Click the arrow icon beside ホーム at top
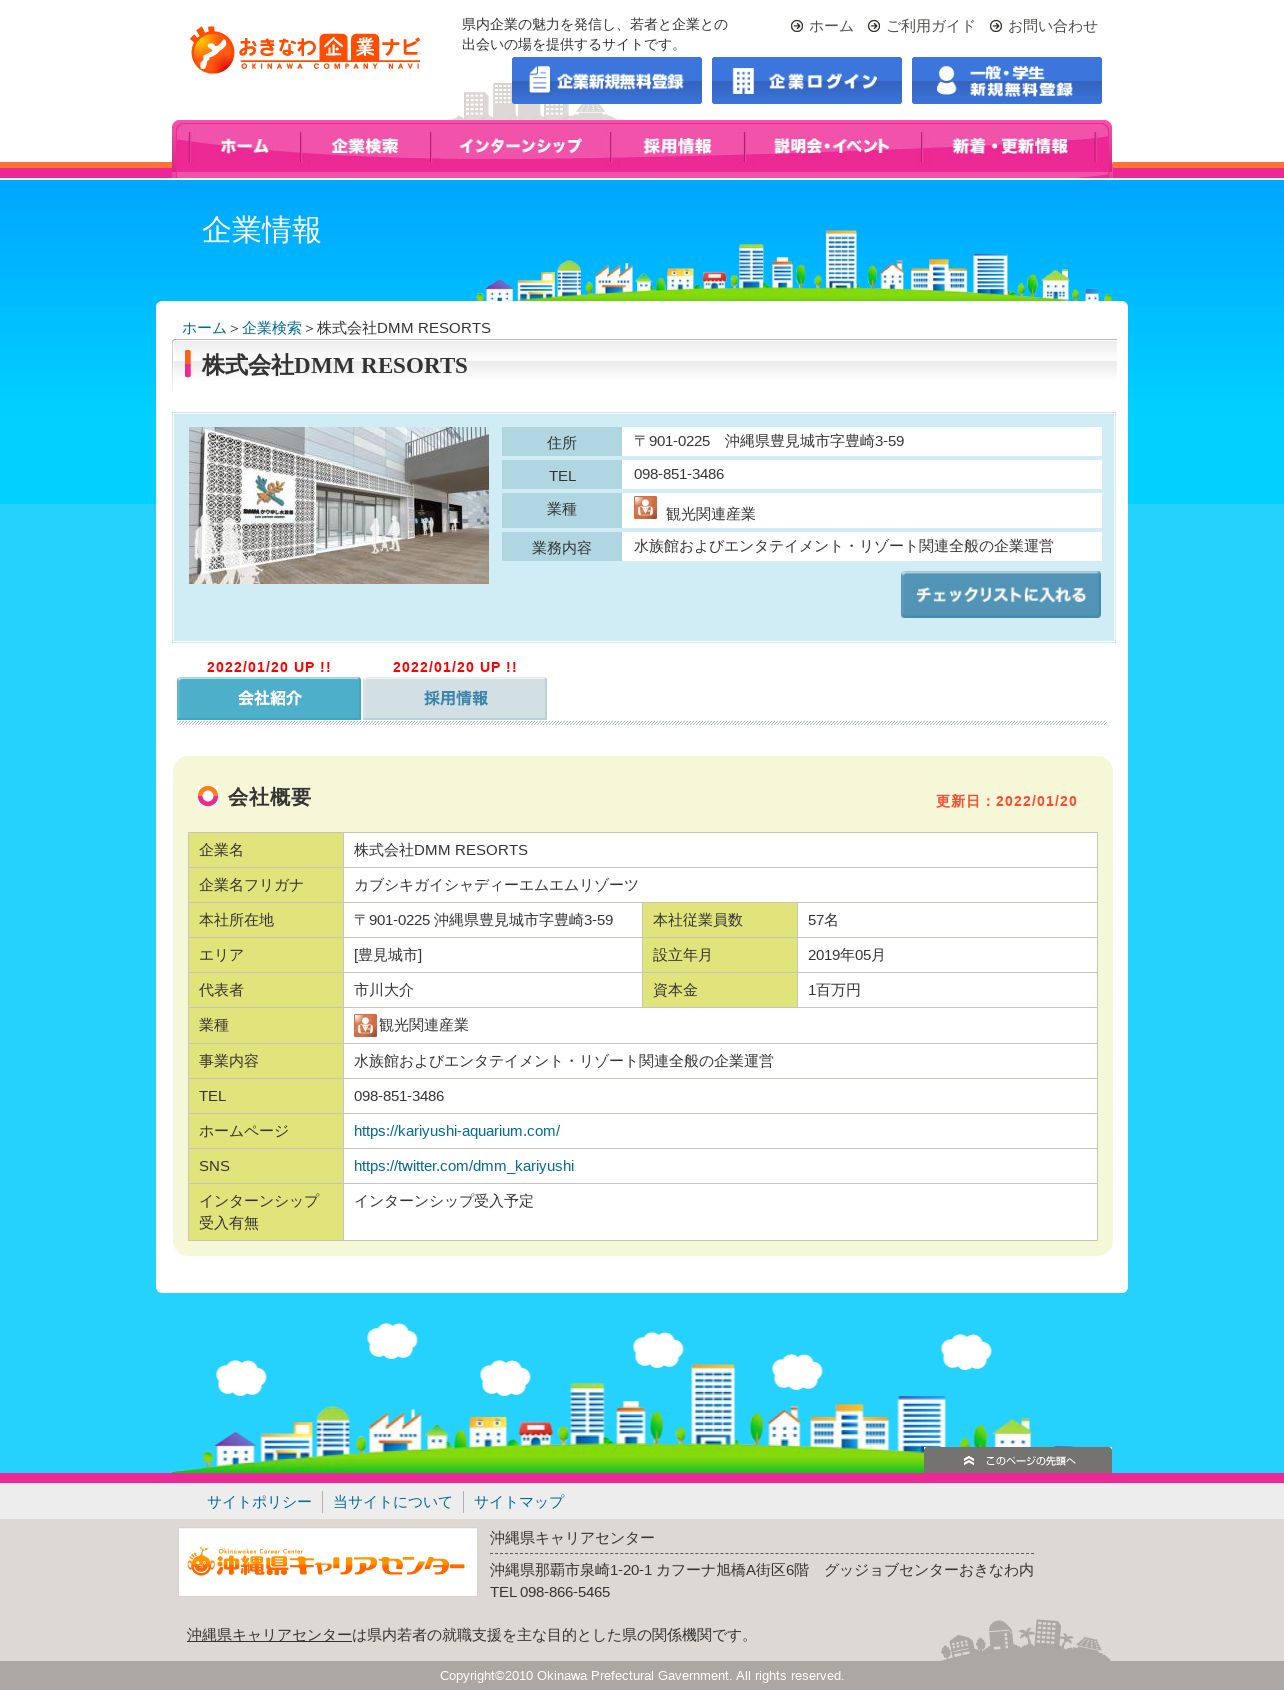Screen dimensions: 1284x1690 click(797, 26)
